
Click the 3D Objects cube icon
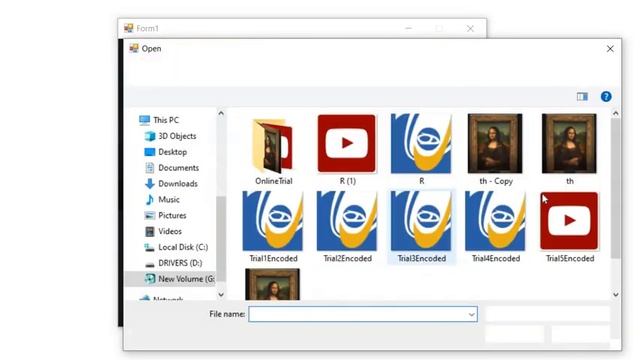(150, 136)
